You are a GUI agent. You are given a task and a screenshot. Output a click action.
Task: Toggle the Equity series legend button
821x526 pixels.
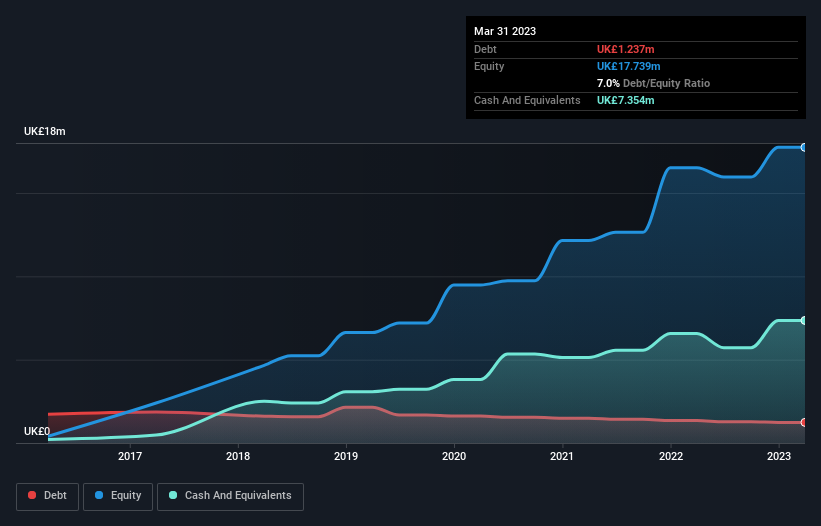tap(118, 496)
